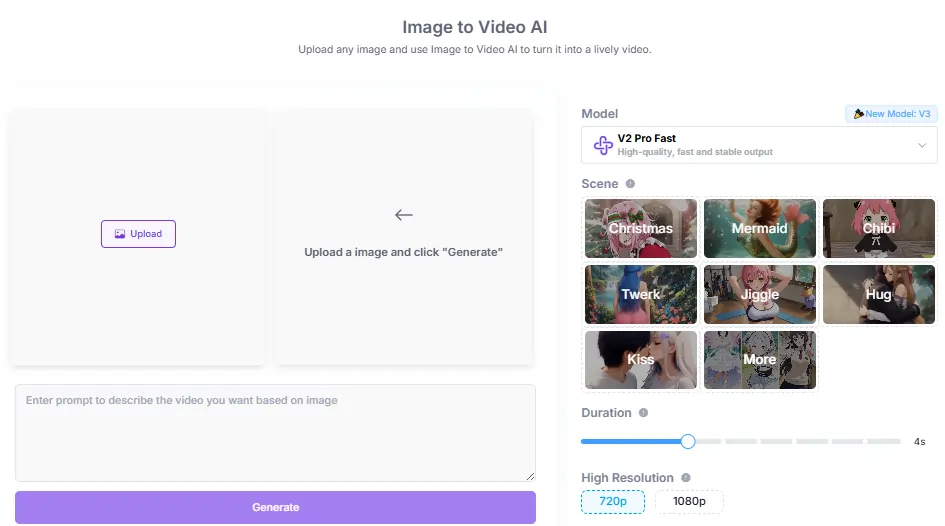
Task: Select the Hug scene thumbnail
Action: point(879,294)
